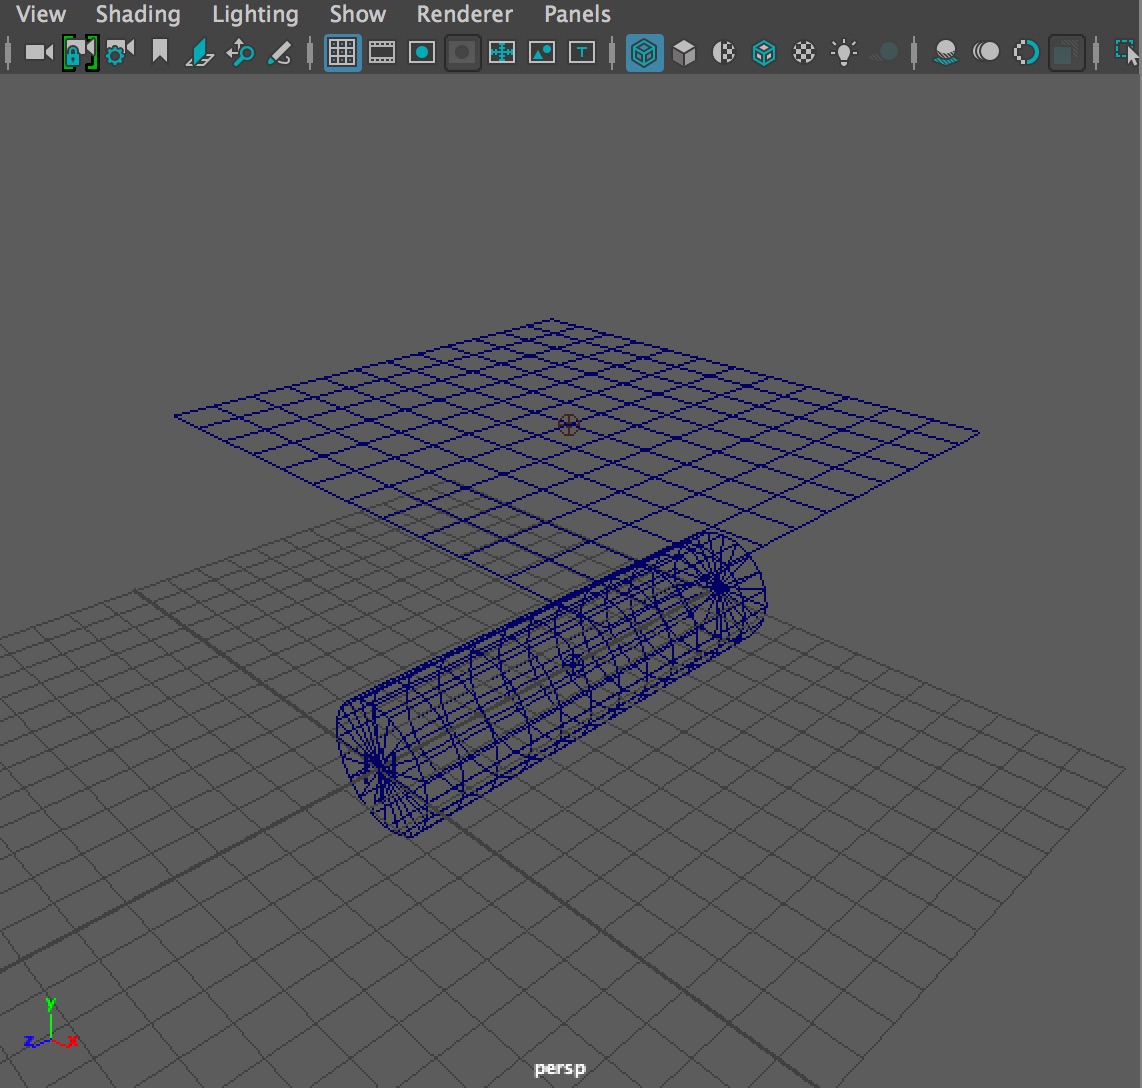Image resolution: width=1142 pixels, height=1088 pixels.
Task: Open Camera Attributes via gear camera icon
Action: [x=119, y=52]
